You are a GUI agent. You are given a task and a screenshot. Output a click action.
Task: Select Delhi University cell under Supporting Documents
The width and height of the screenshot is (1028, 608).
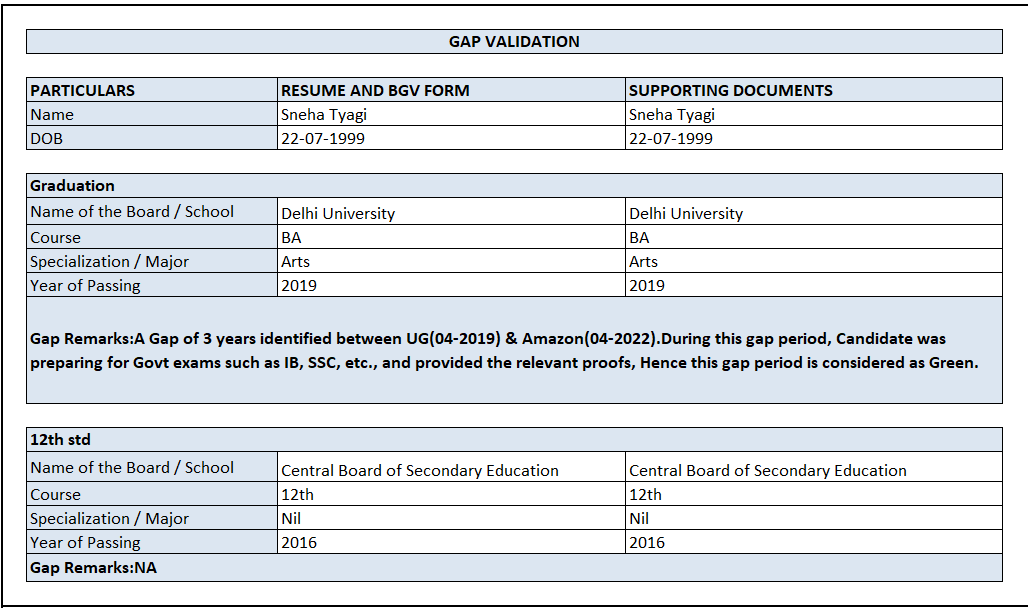814,211
